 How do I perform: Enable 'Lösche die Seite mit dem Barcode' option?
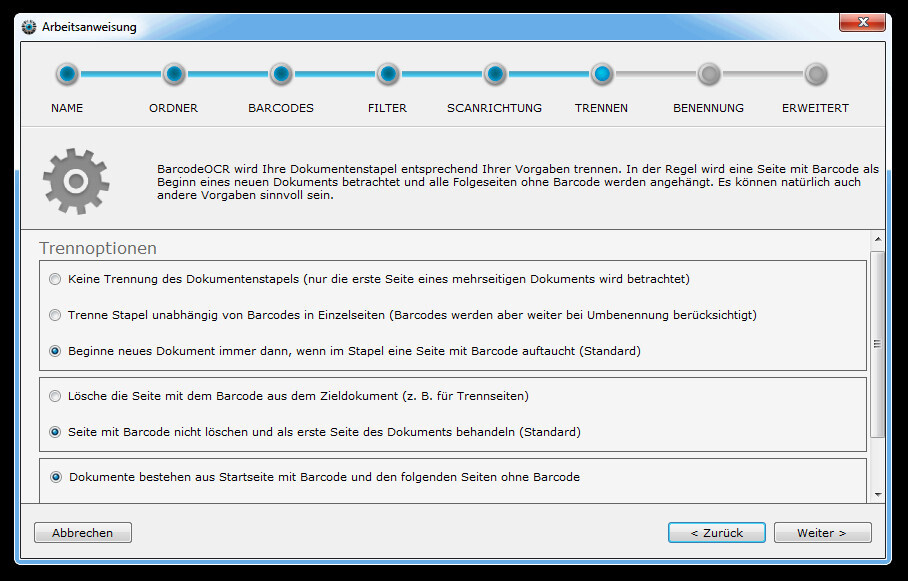55,396
